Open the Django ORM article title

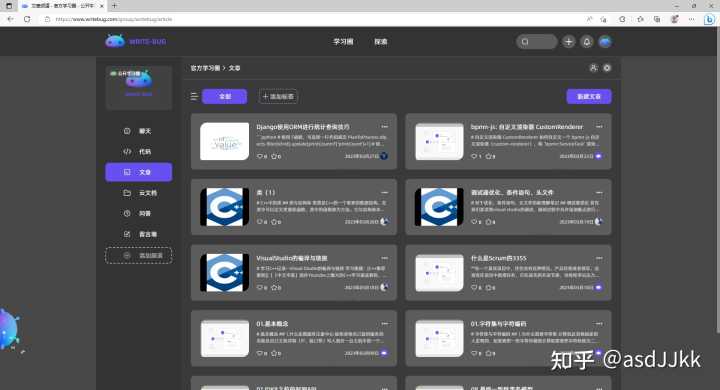tap(303, 127)
